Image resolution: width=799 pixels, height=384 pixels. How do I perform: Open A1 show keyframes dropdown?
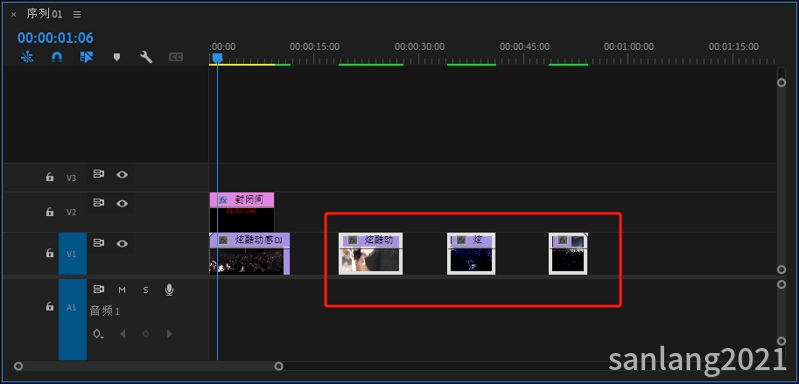[98, 335]
